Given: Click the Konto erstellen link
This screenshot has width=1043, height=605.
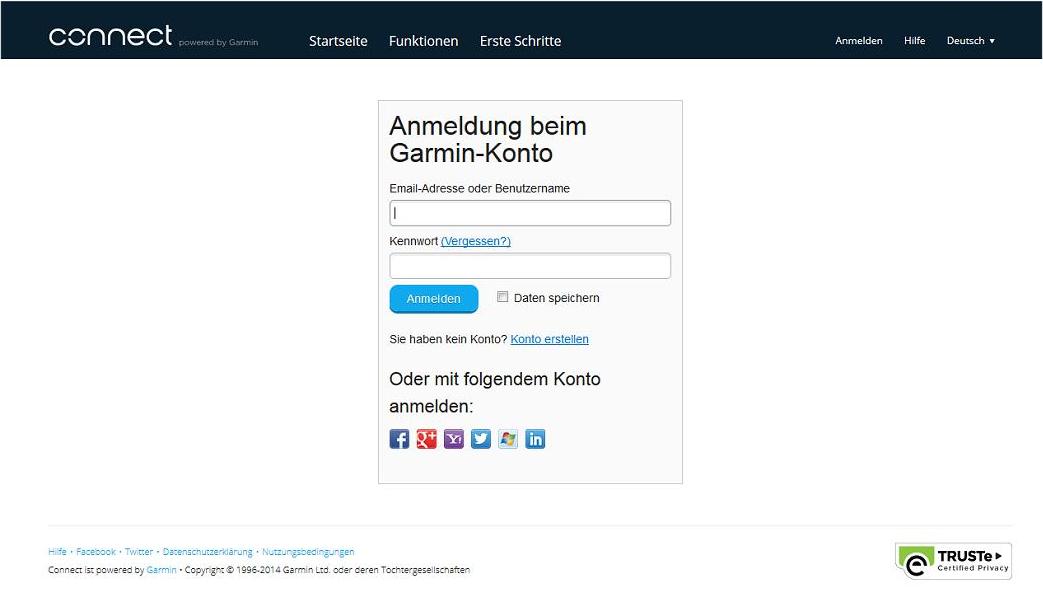Looking at the screenshot, I should pos(549,339).
